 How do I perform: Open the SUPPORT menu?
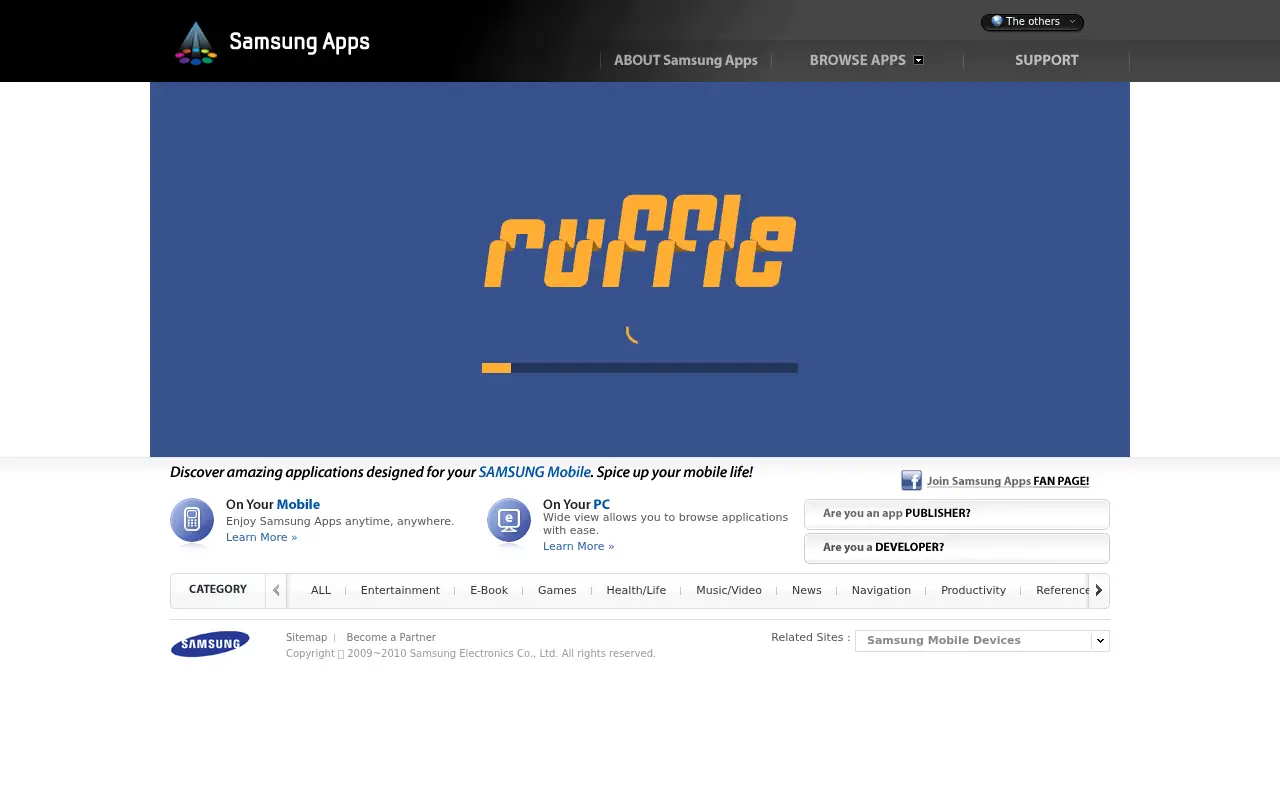point(1047,60)
